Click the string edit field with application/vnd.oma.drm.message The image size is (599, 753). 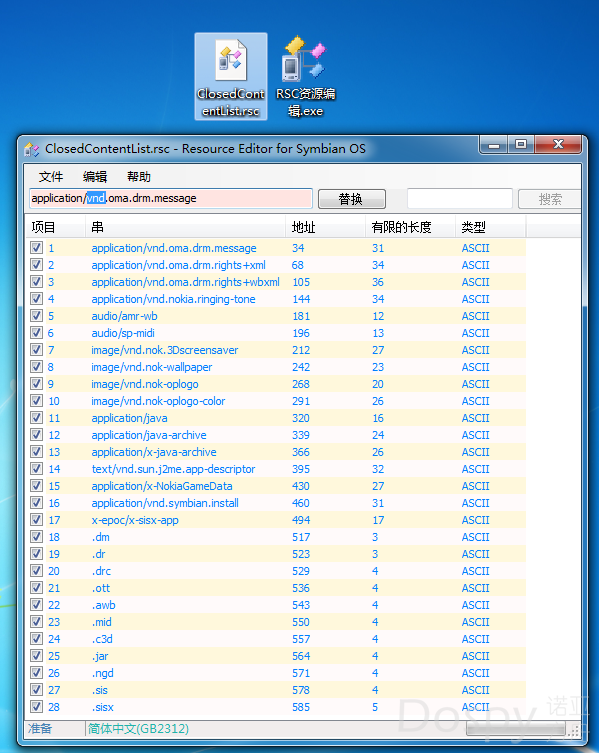click(171, 198)
